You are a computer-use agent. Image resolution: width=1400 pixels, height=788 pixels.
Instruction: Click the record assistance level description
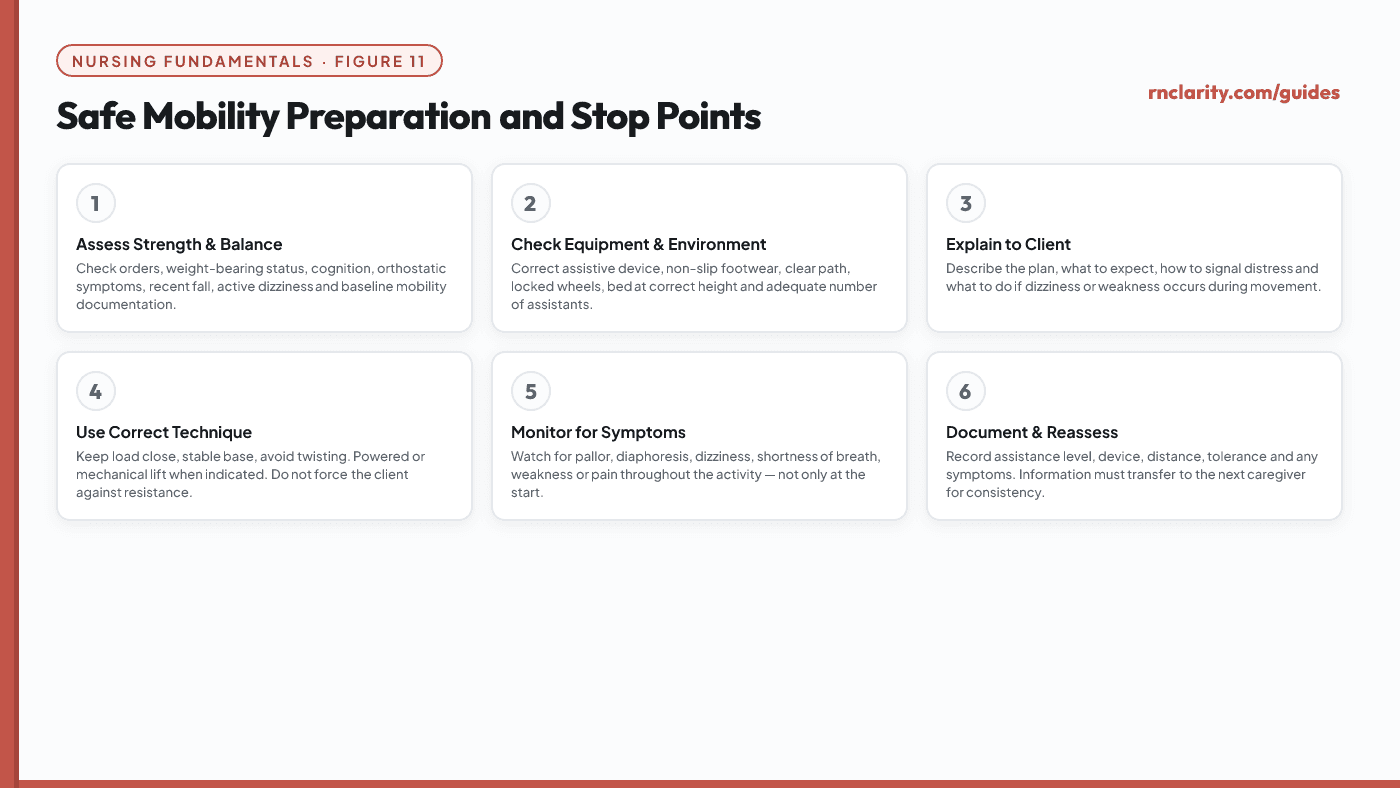click(x=1132, y=475)
